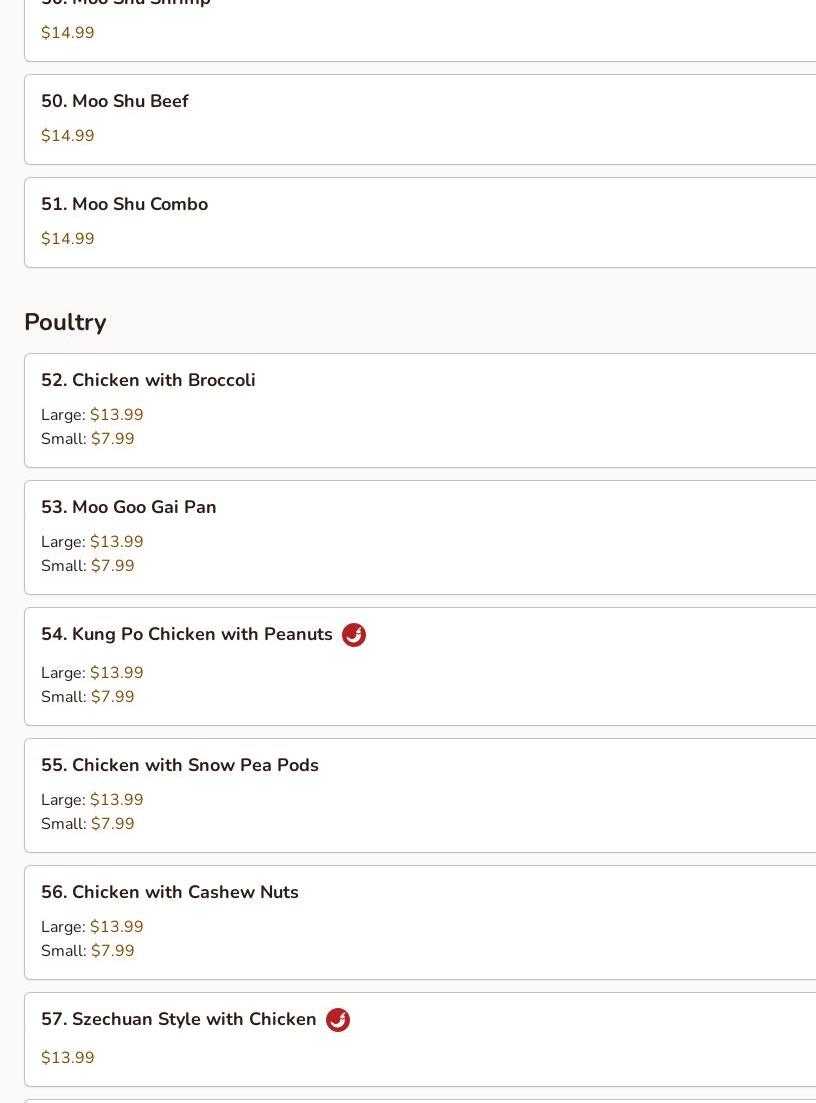Select 51. Moo Shu Combo menu item

pos(420,222)
